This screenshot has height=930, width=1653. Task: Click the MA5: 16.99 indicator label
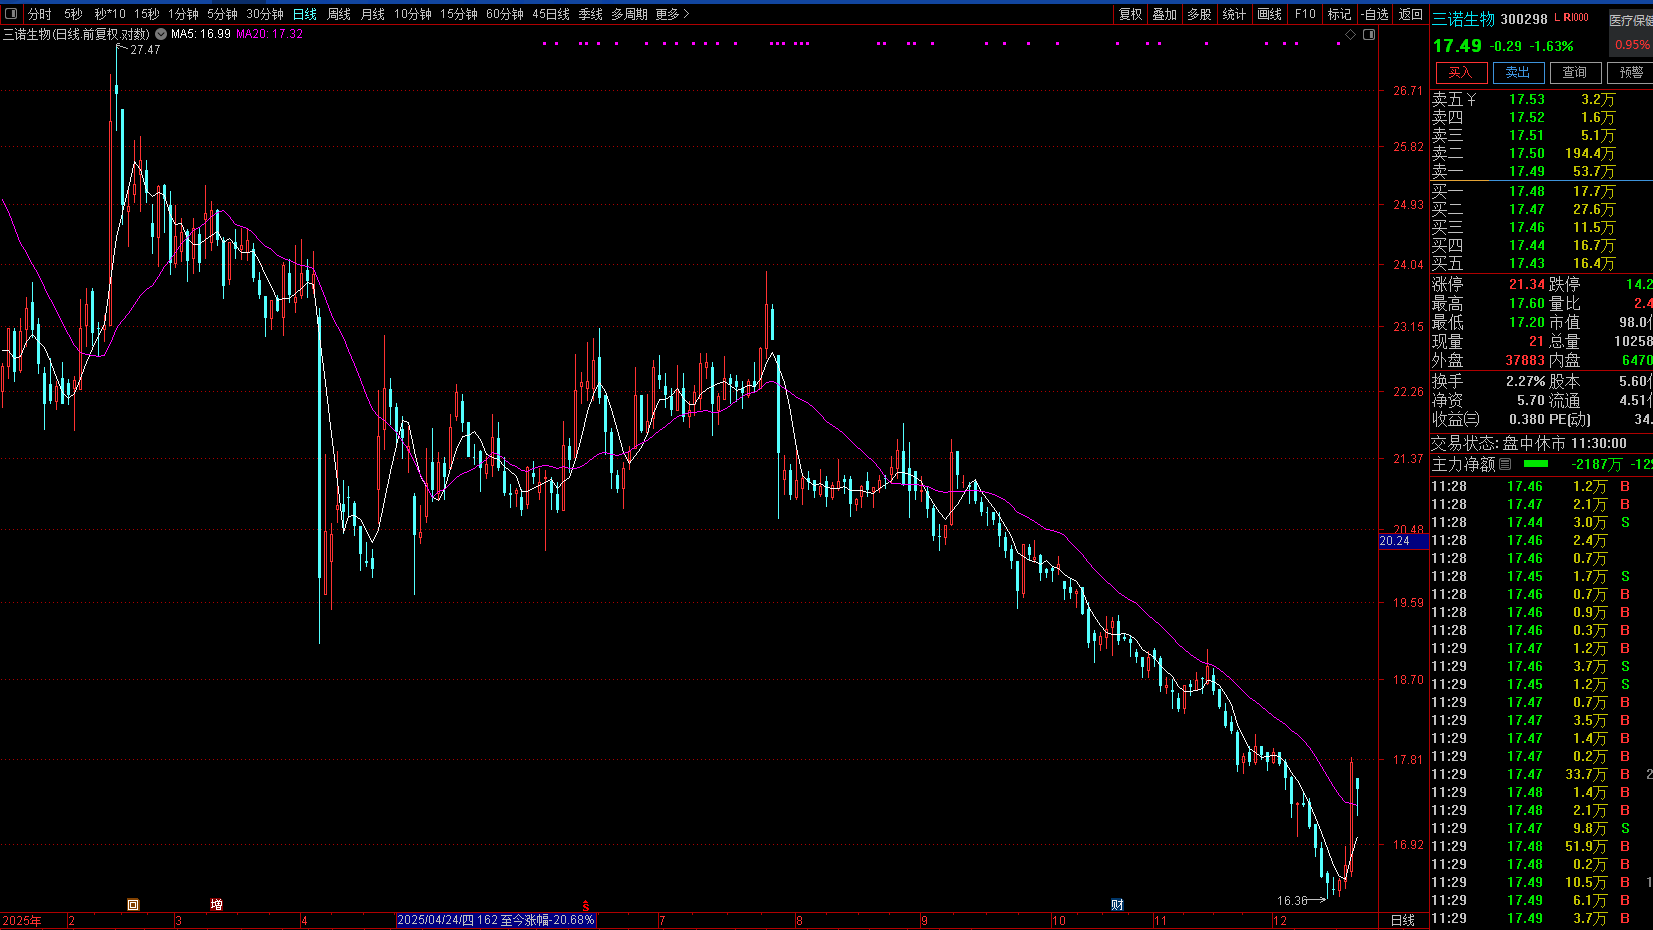(201, 34)
